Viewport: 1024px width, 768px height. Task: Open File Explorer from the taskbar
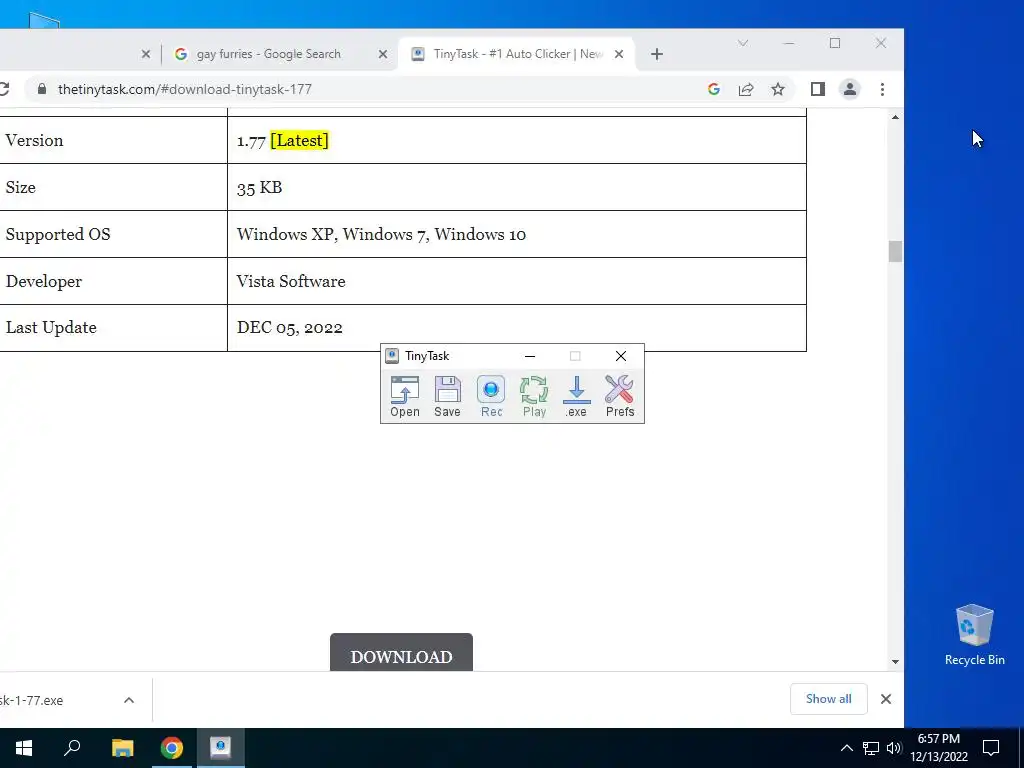click(122, 748)
